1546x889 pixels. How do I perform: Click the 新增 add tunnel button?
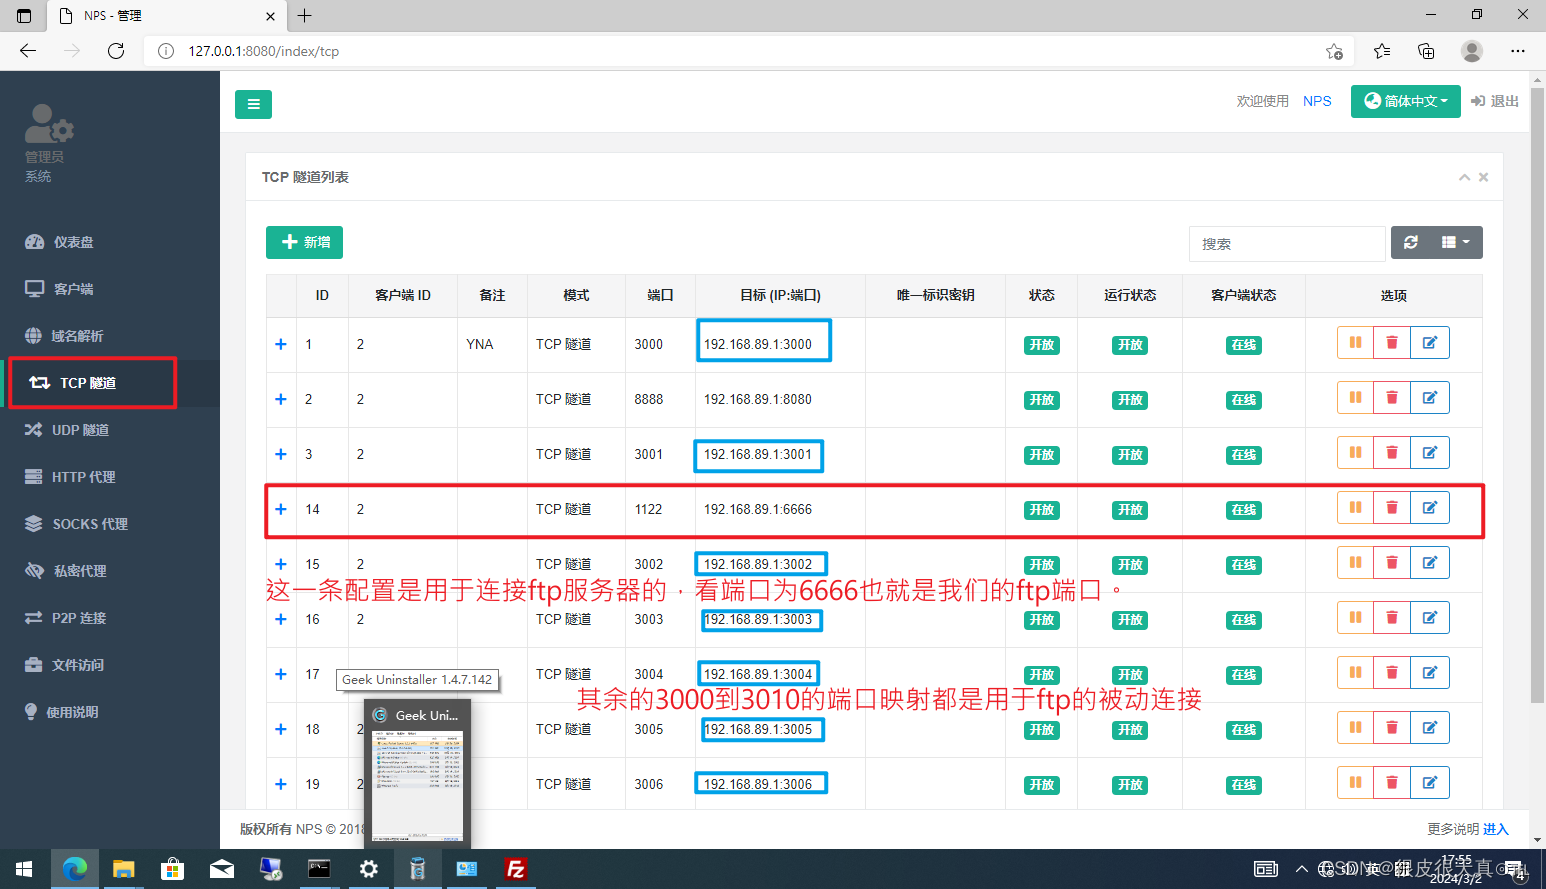click(304, 242)
